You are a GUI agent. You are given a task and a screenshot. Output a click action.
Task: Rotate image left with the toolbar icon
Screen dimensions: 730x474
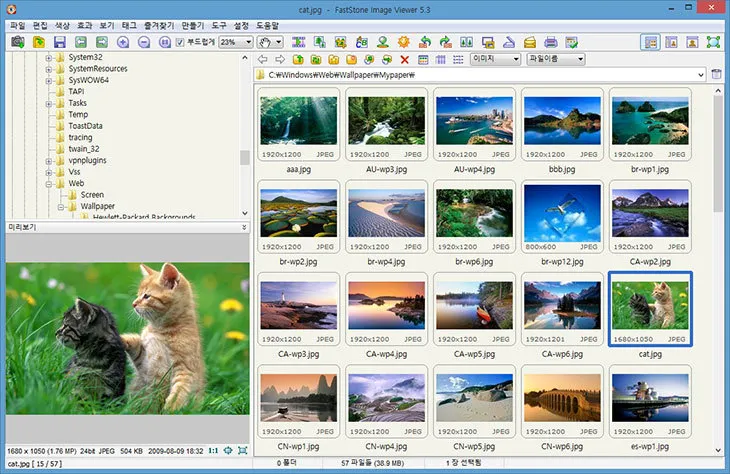pos(425,42)
